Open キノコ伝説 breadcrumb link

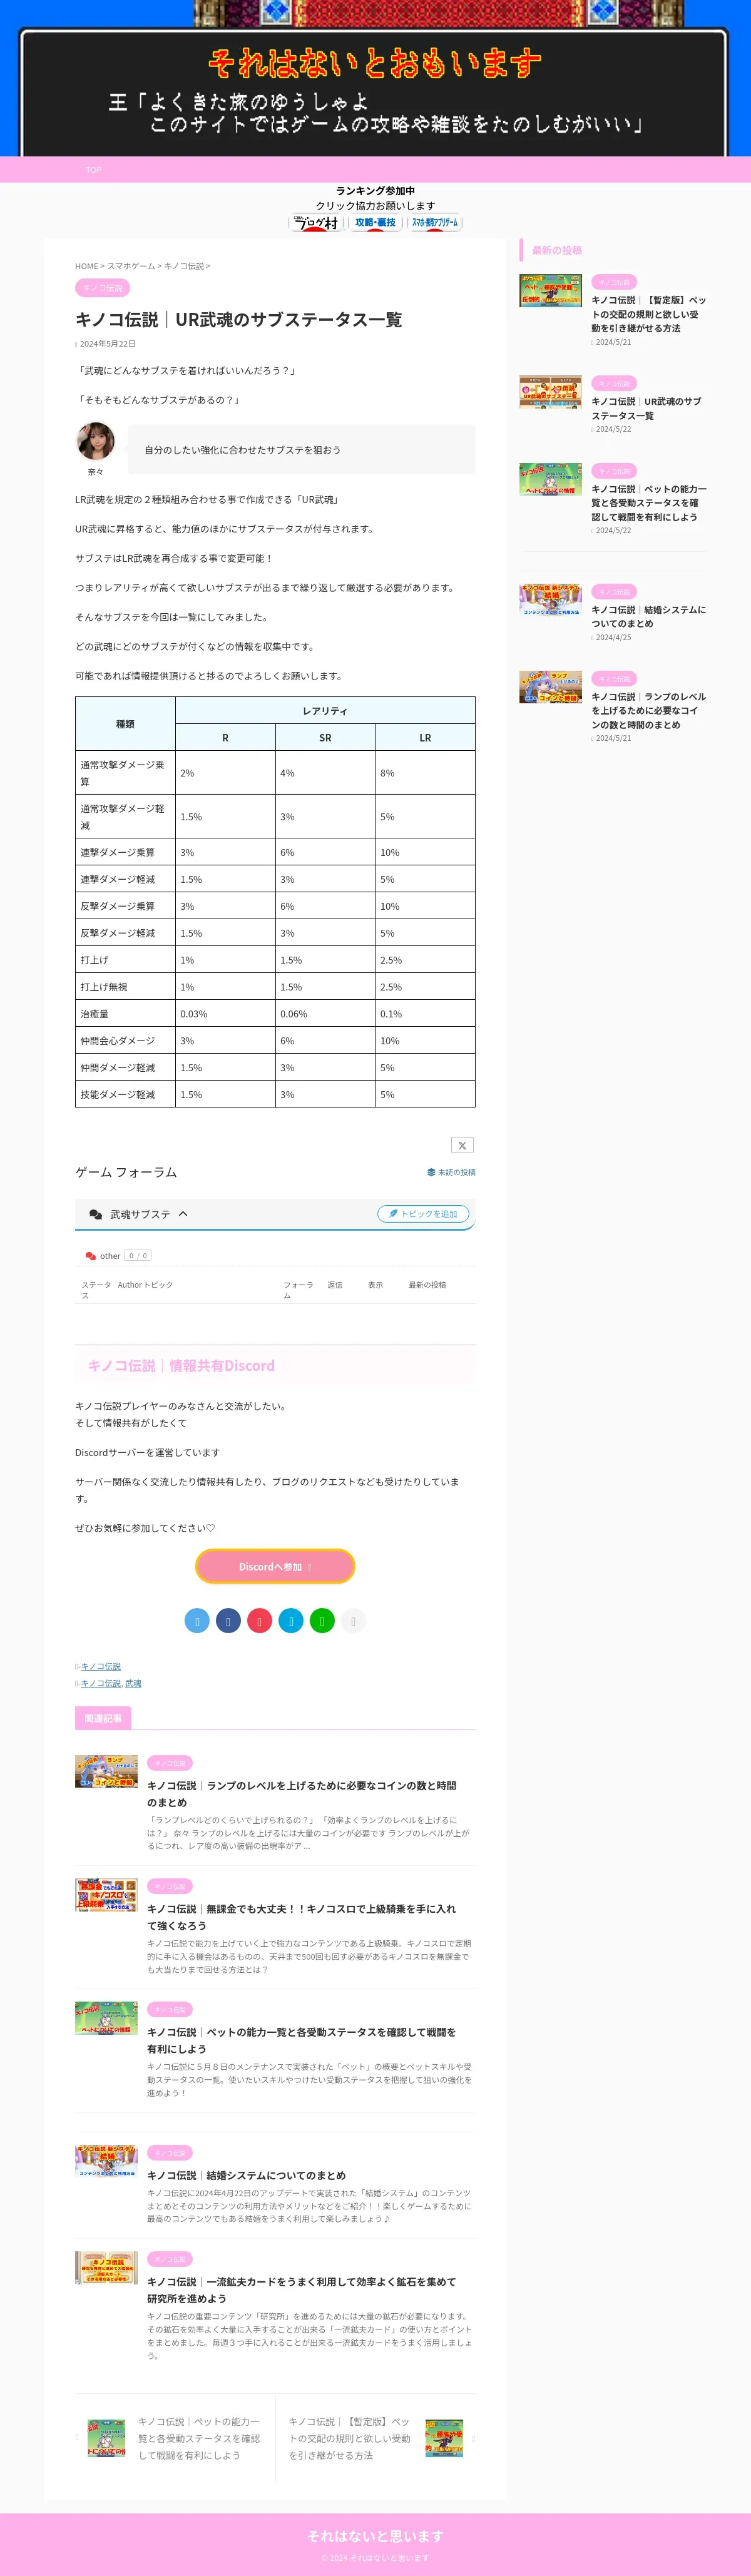[184, 266]
